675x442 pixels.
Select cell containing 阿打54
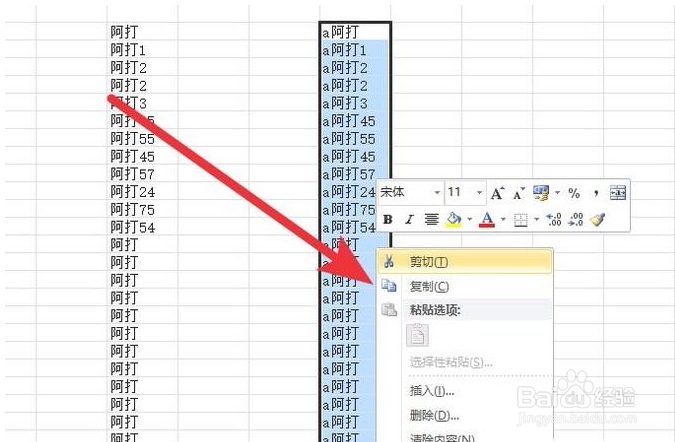tap(142, 227)
